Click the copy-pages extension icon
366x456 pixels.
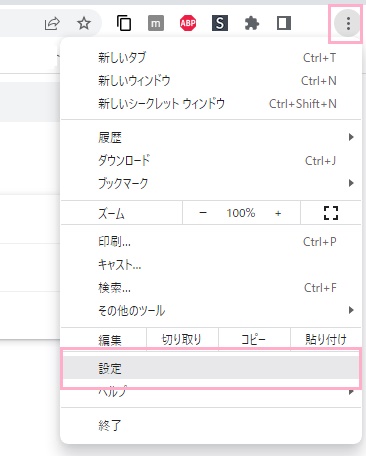tap(124, 23)
